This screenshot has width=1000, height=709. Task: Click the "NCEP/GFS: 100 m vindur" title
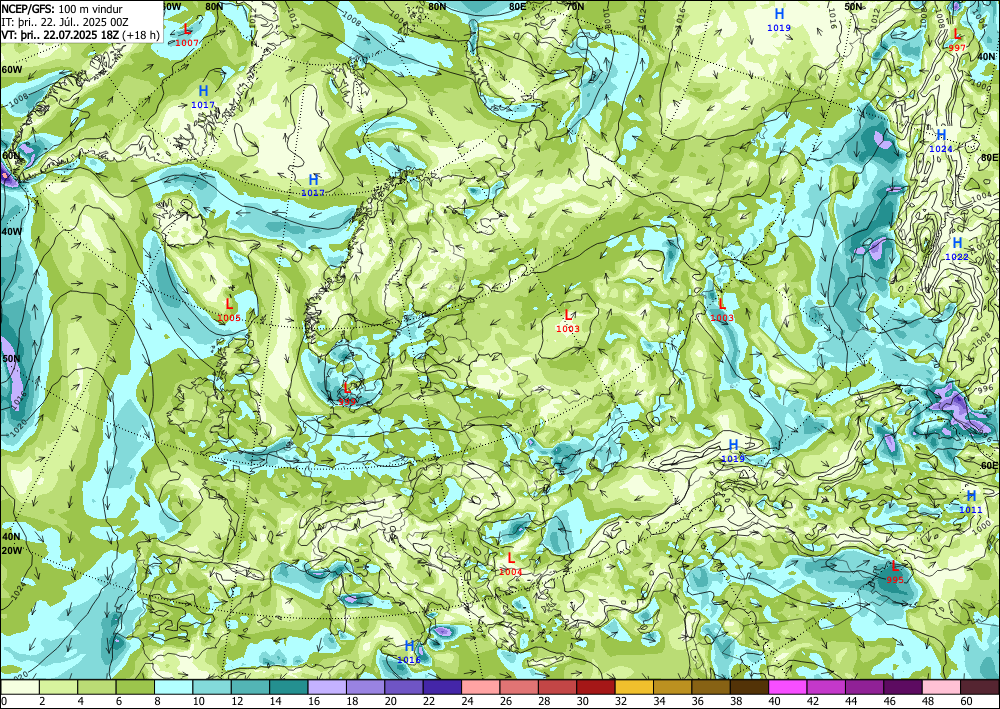[61, 9]
